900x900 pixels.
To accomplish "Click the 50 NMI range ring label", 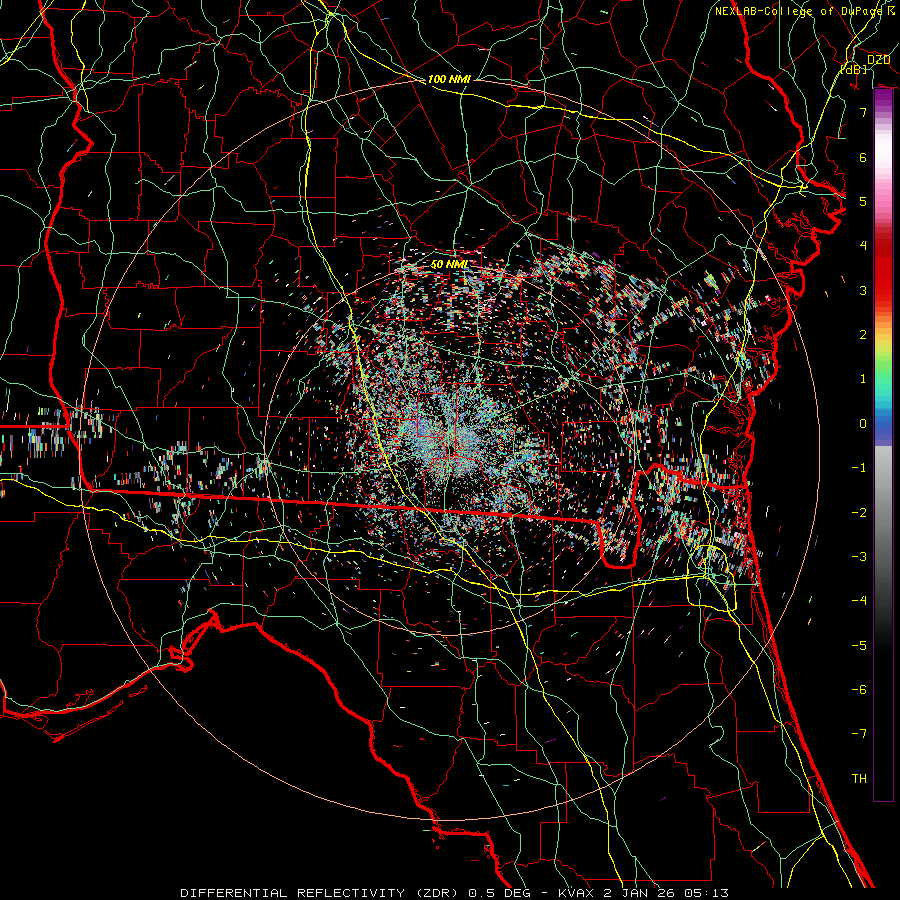I will tap(449, 264).
